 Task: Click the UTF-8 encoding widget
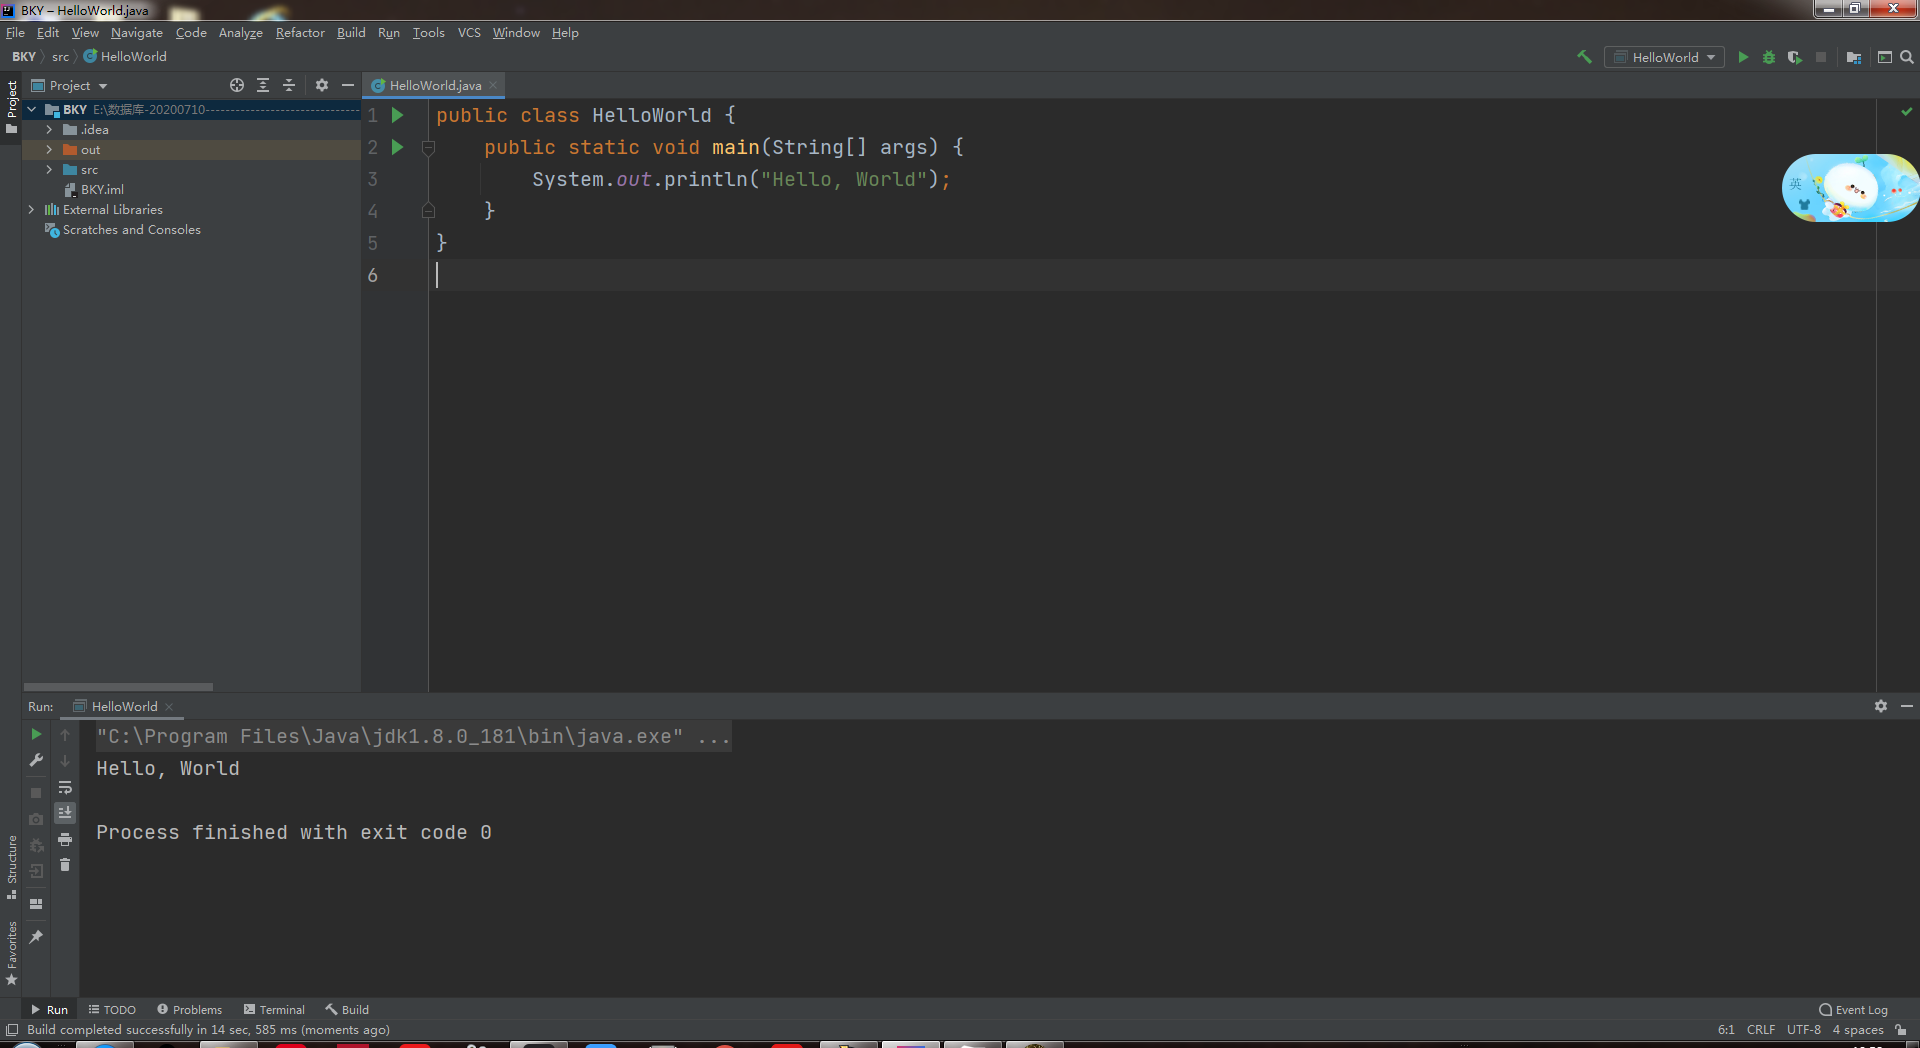pos(1804,1030)
